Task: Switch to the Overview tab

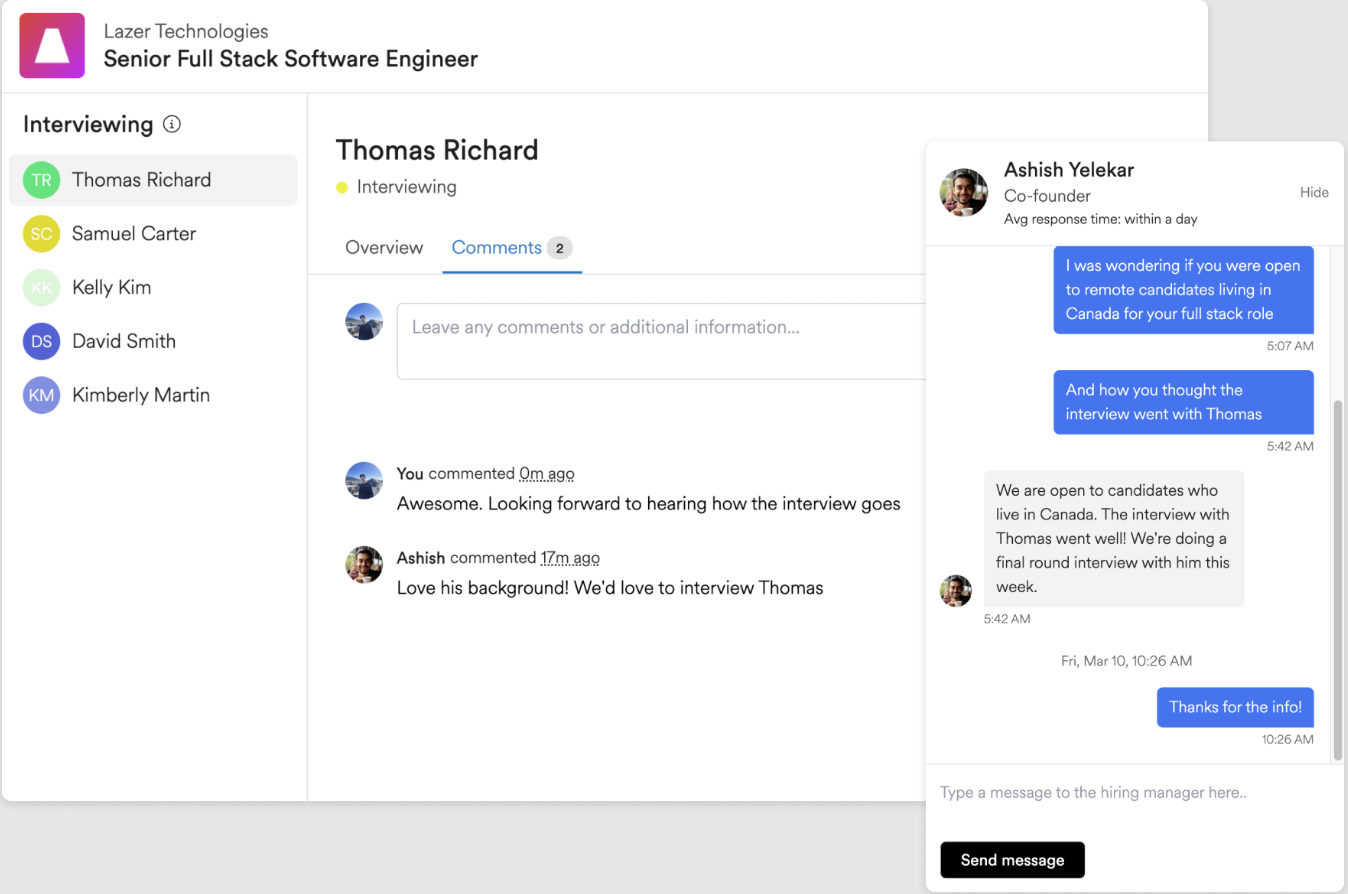Action: click(384, 248)
